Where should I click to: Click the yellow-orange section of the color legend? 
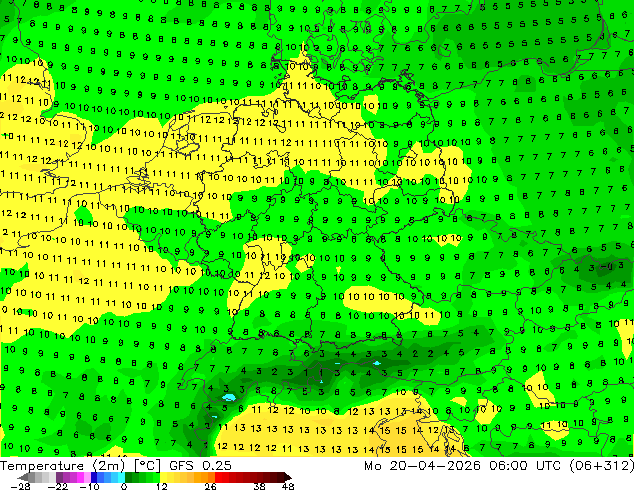pos(187,477)
